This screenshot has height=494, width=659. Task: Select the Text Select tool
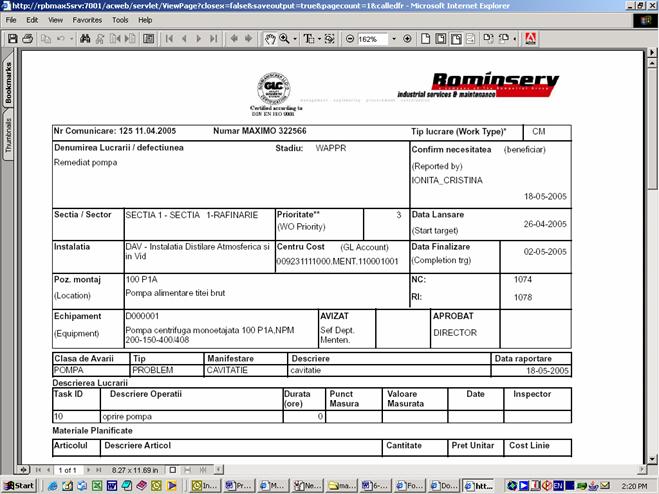coord(309,39)
